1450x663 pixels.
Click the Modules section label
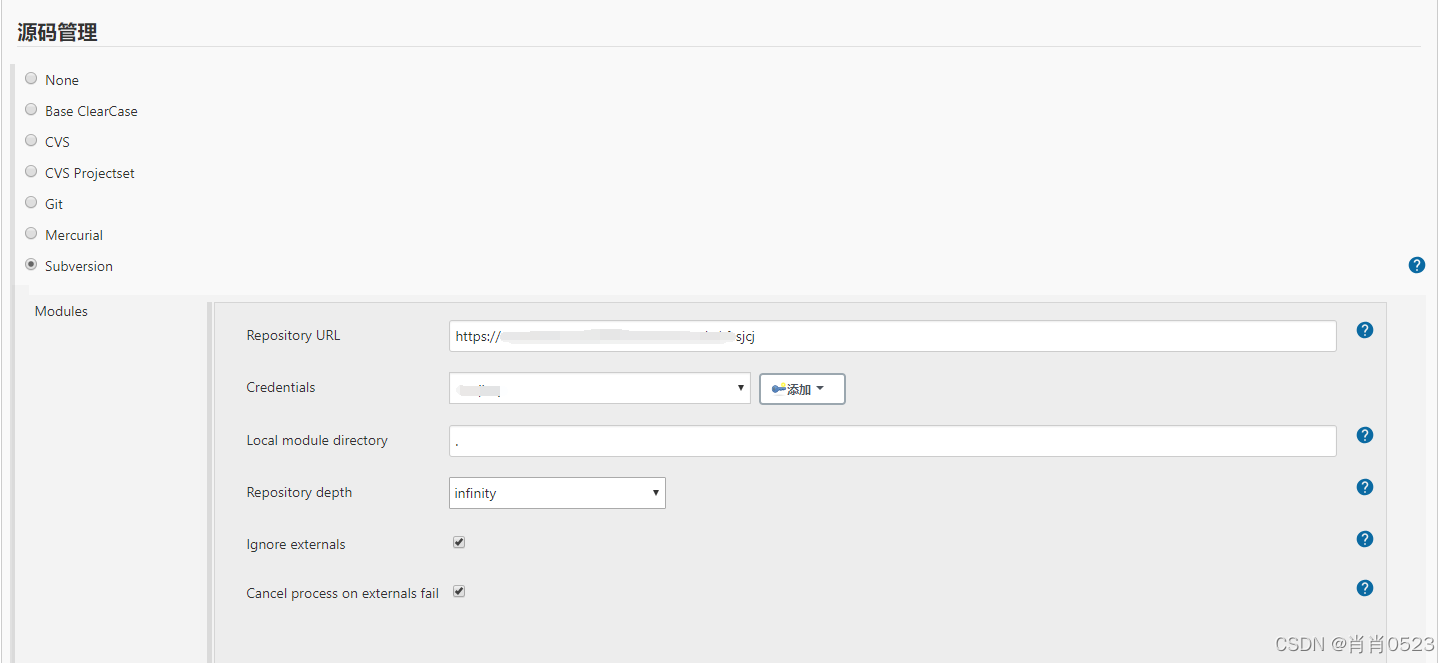61,311
